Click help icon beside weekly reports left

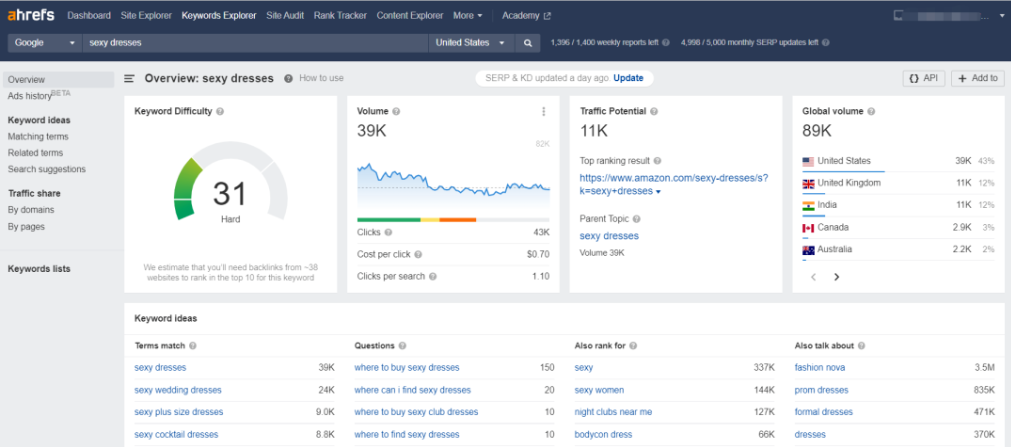click(665, 43)
